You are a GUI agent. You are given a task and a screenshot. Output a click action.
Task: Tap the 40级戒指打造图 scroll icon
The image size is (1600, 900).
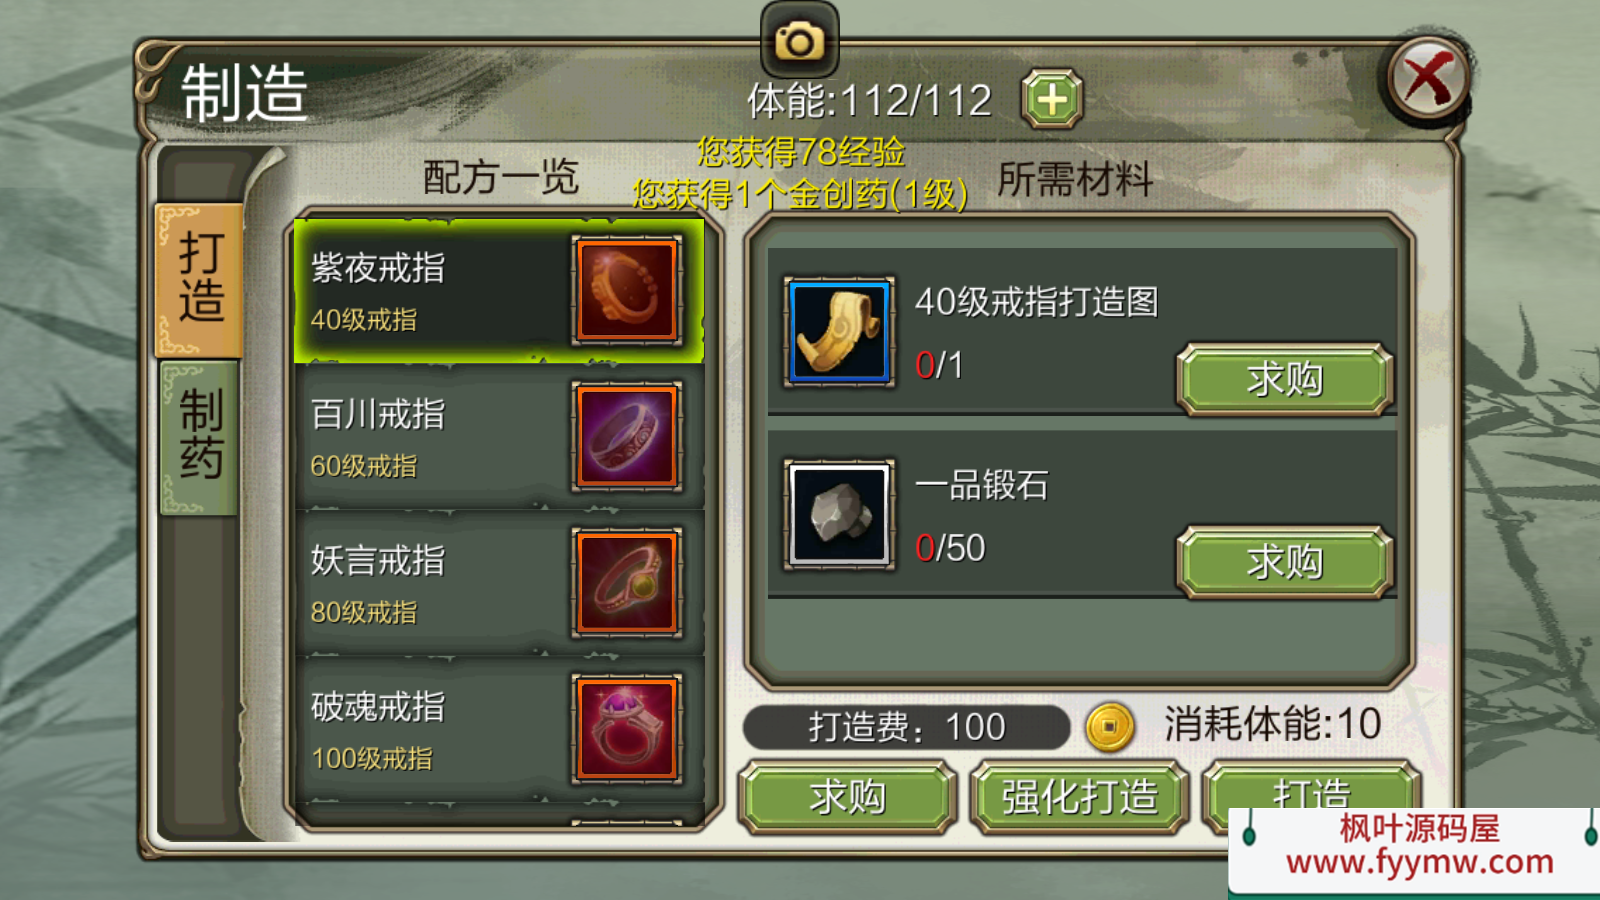pyautogui.click(x=839, y=332)
